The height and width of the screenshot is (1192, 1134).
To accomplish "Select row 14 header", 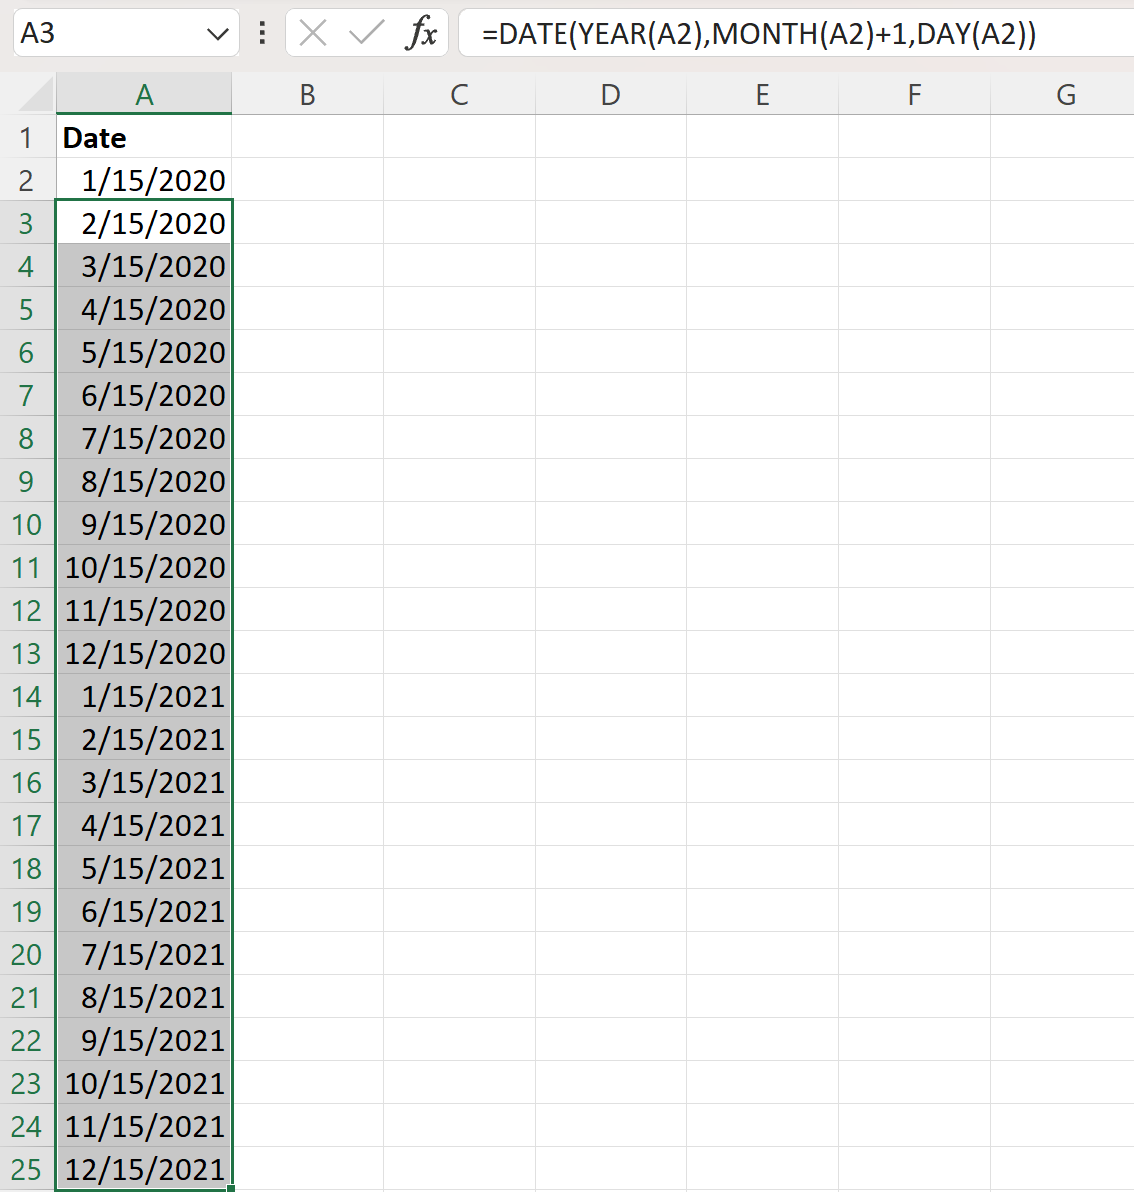I will coord(27,696).
